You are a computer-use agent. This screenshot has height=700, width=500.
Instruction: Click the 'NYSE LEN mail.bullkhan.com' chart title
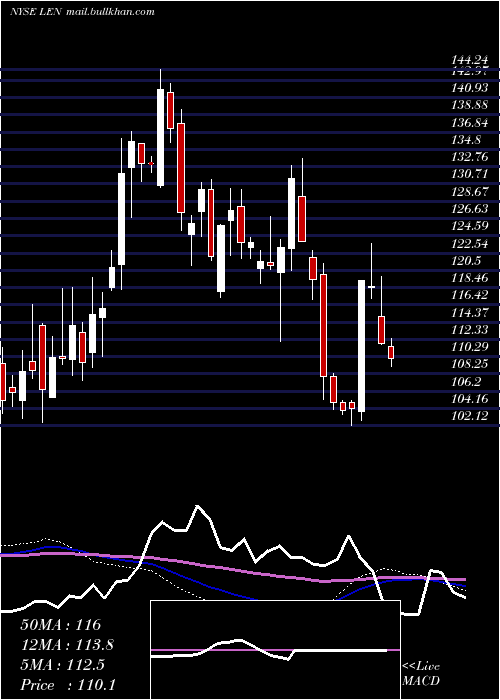click(82, 11)
